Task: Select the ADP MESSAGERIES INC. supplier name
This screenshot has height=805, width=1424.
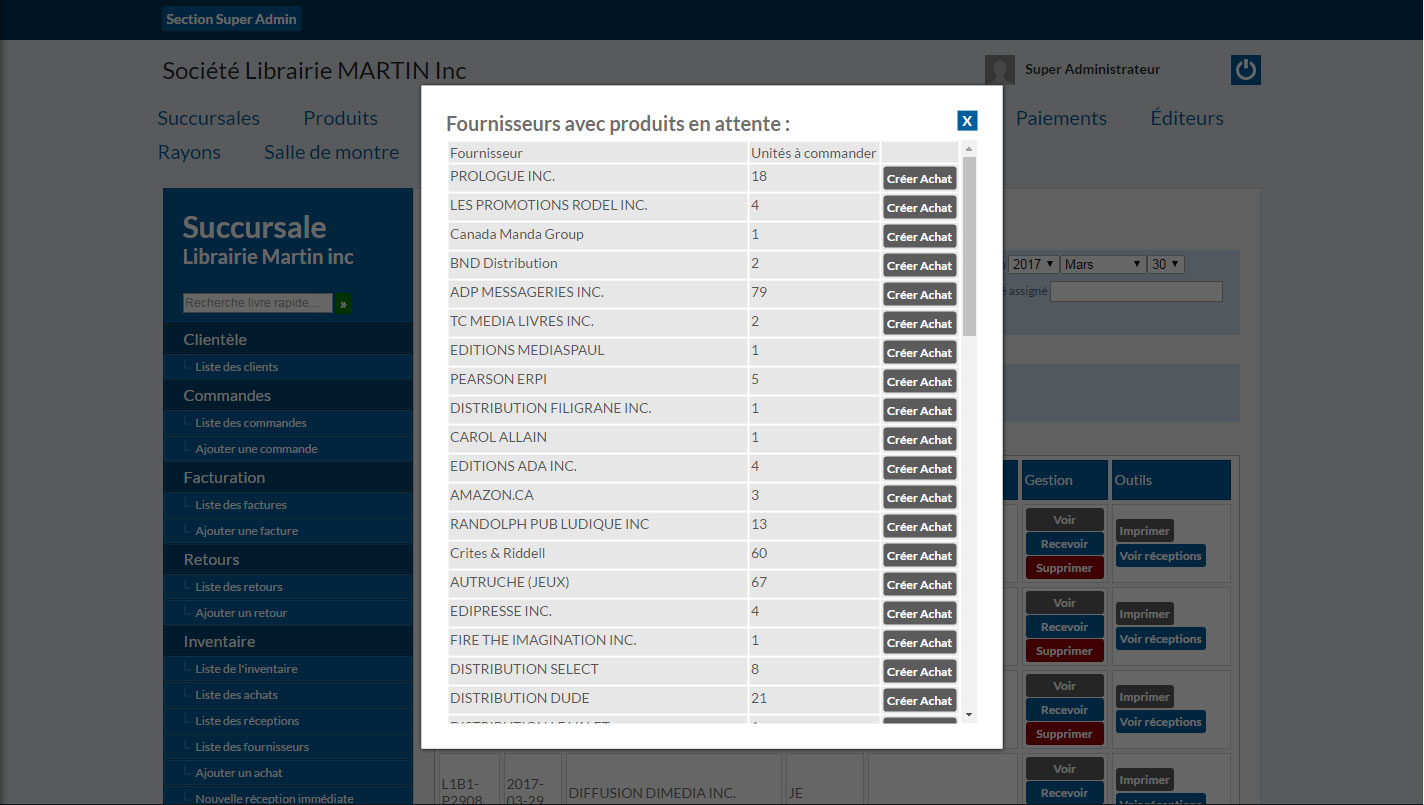Action: click(527, 292)
